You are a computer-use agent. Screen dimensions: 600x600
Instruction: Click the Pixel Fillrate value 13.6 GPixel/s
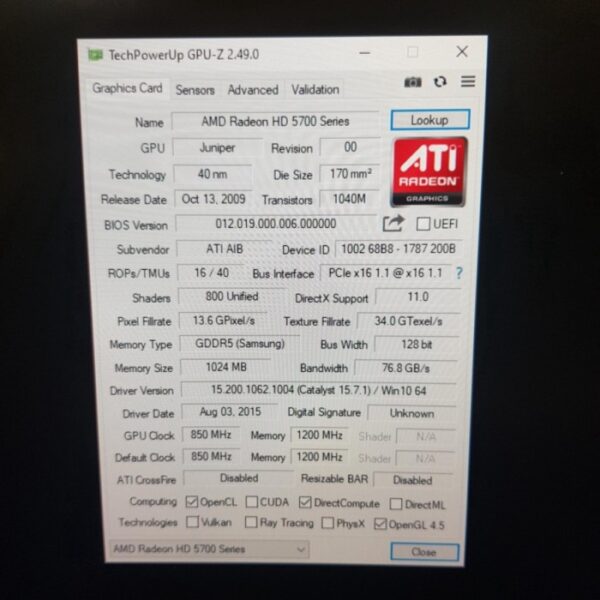224,321
